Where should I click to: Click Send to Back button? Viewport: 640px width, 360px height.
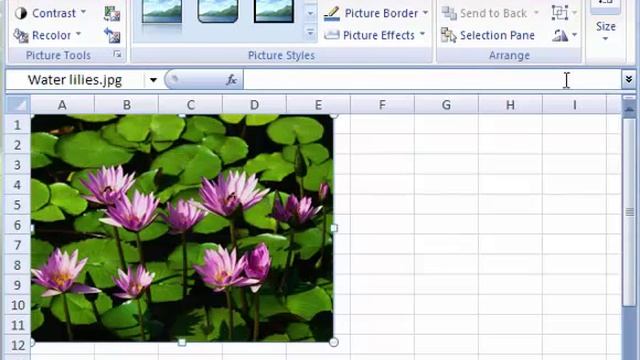tap(486, 13)
